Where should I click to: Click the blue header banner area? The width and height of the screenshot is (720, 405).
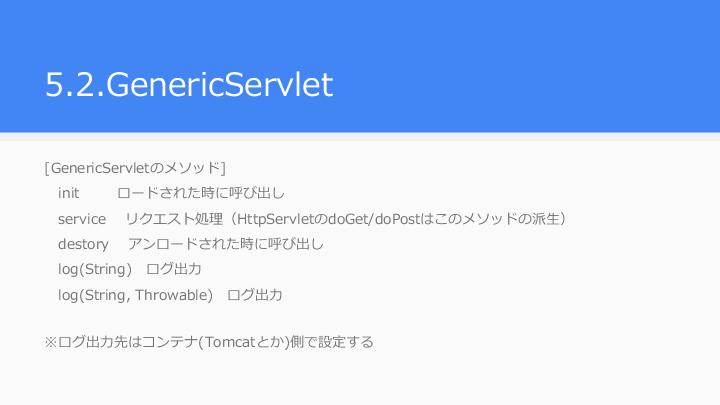coord(360,66)
